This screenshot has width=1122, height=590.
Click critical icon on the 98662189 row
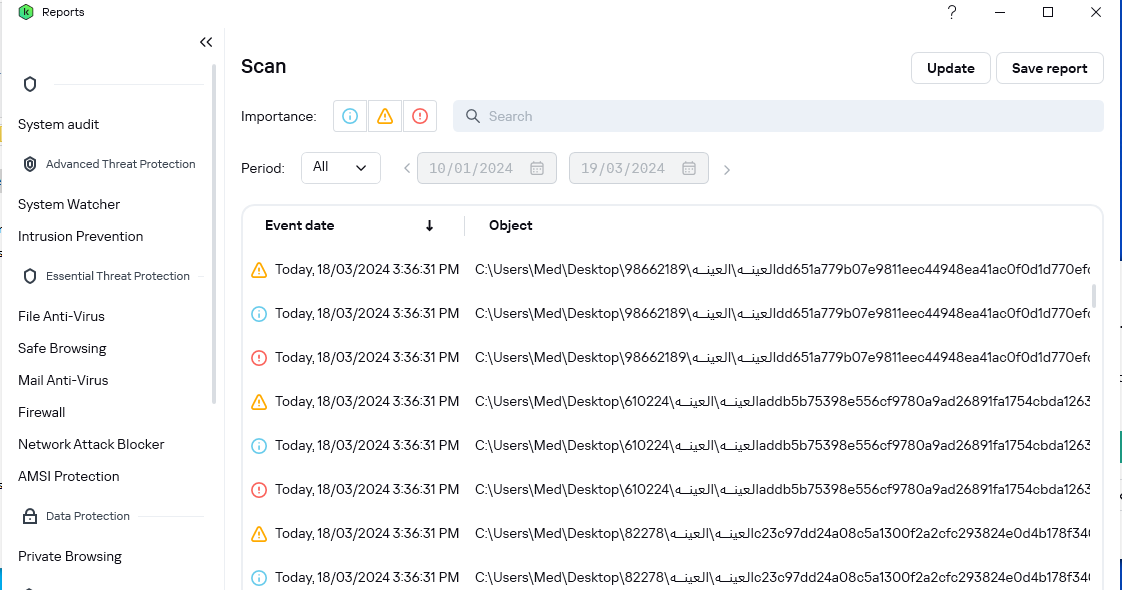(259, 358)
